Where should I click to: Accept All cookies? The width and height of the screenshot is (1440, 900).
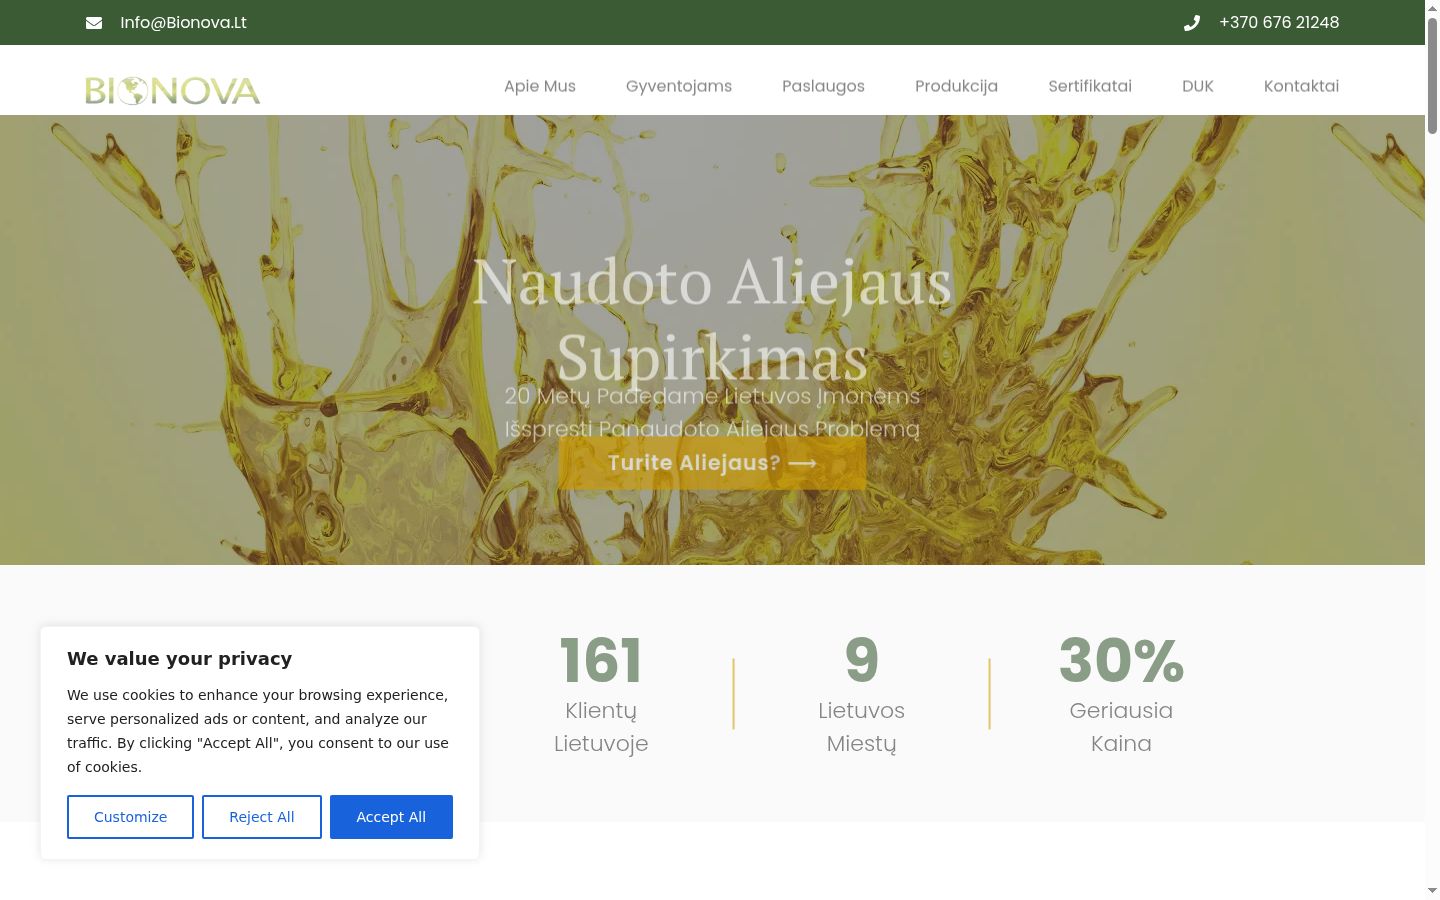(391, 817)
